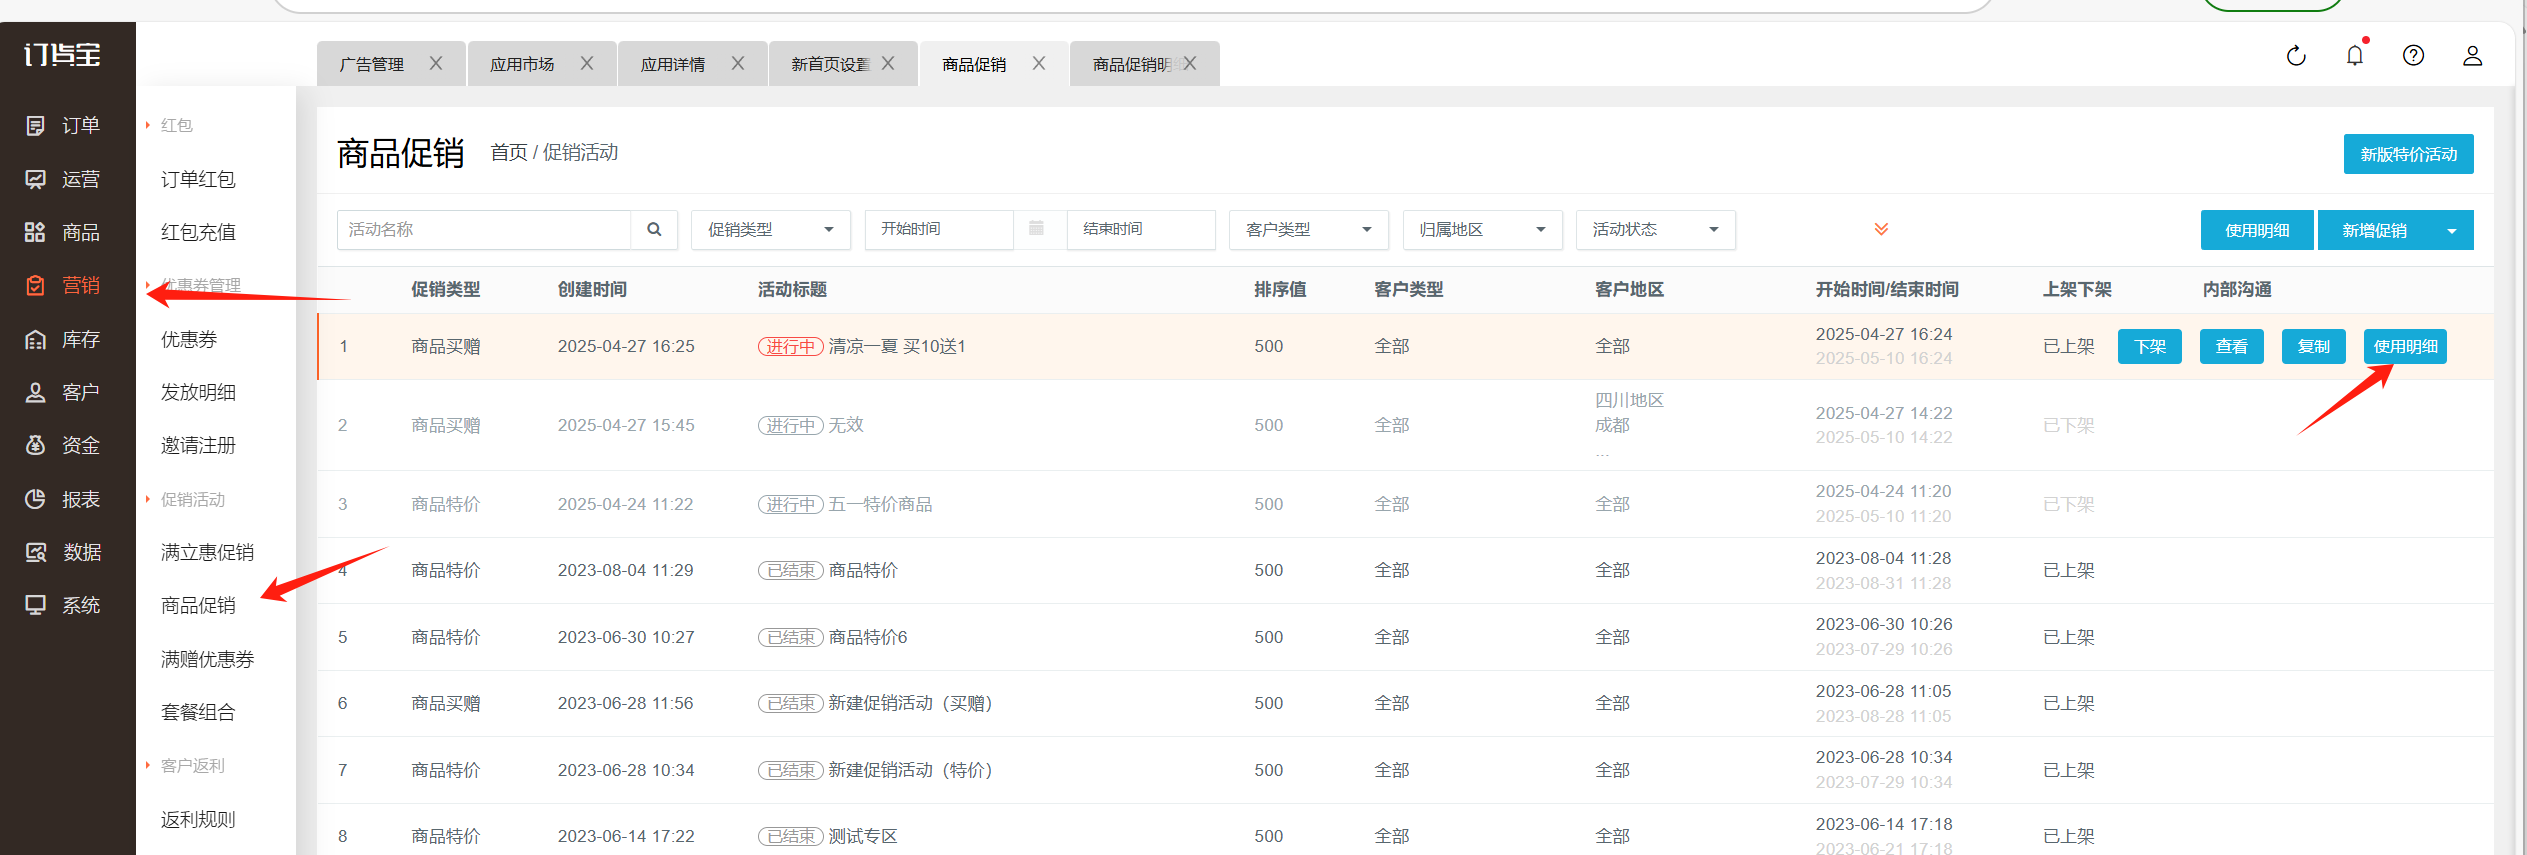Close the 应用详情 tab
Screen dimensions: 2527x855
(738, 63)
